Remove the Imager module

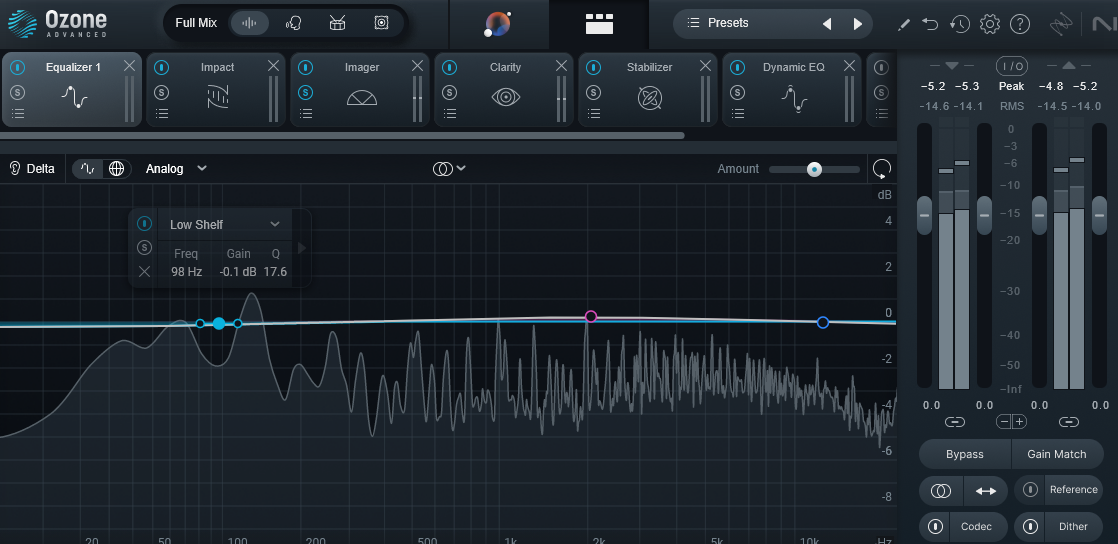coord(417,66)
